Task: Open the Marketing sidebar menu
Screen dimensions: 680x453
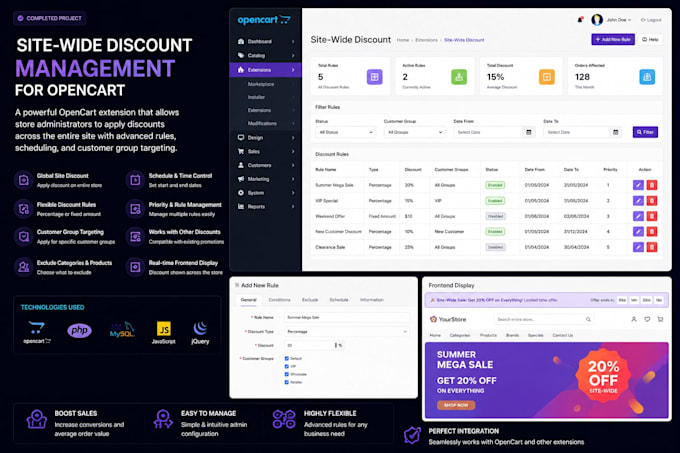Action: [x=265, y=179]
